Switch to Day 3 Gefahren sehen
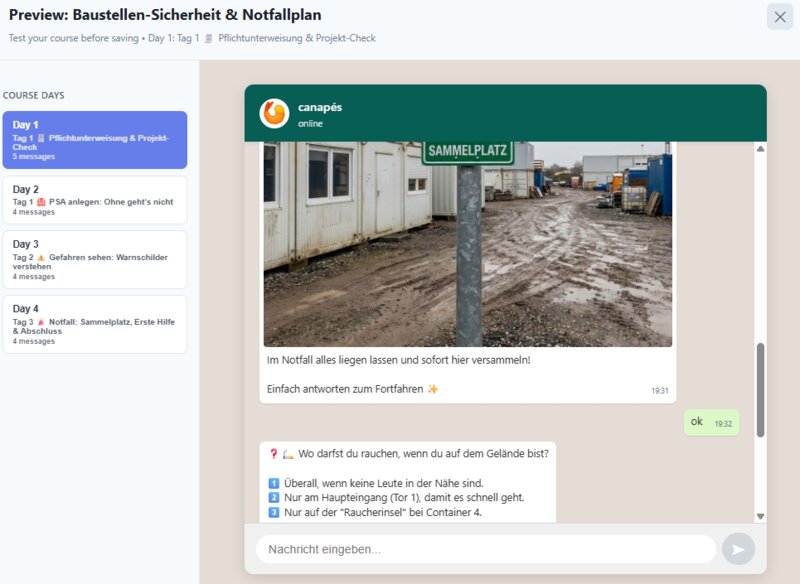Image resolution: width=800 pixels, height=584 pixels. 94,259
